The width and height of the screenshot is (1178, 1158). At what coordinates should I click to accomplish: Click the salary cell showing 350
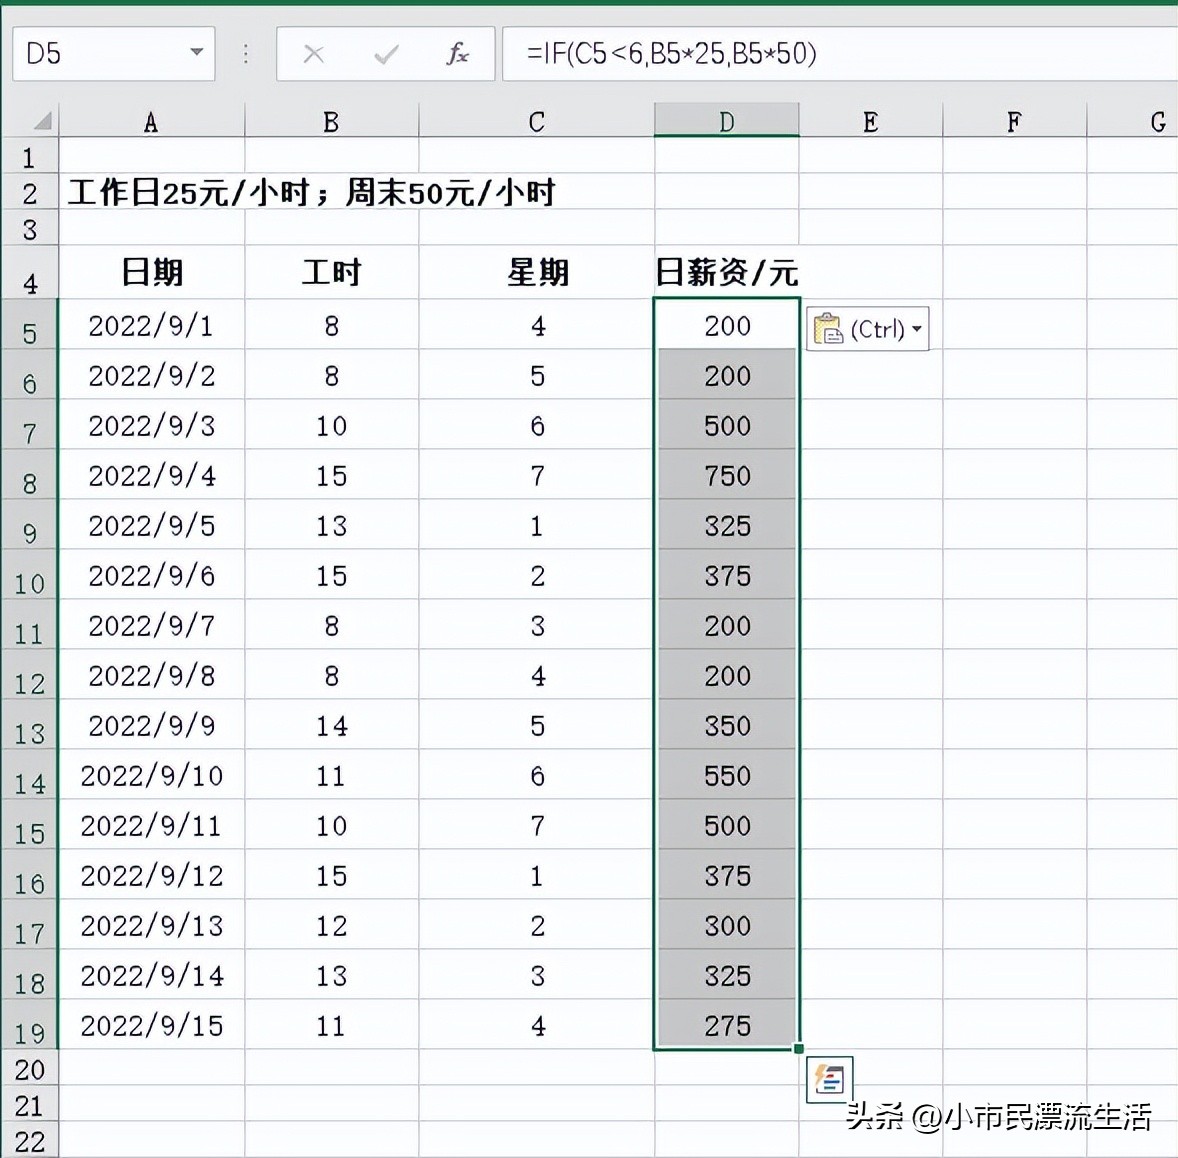pos(726,725)
